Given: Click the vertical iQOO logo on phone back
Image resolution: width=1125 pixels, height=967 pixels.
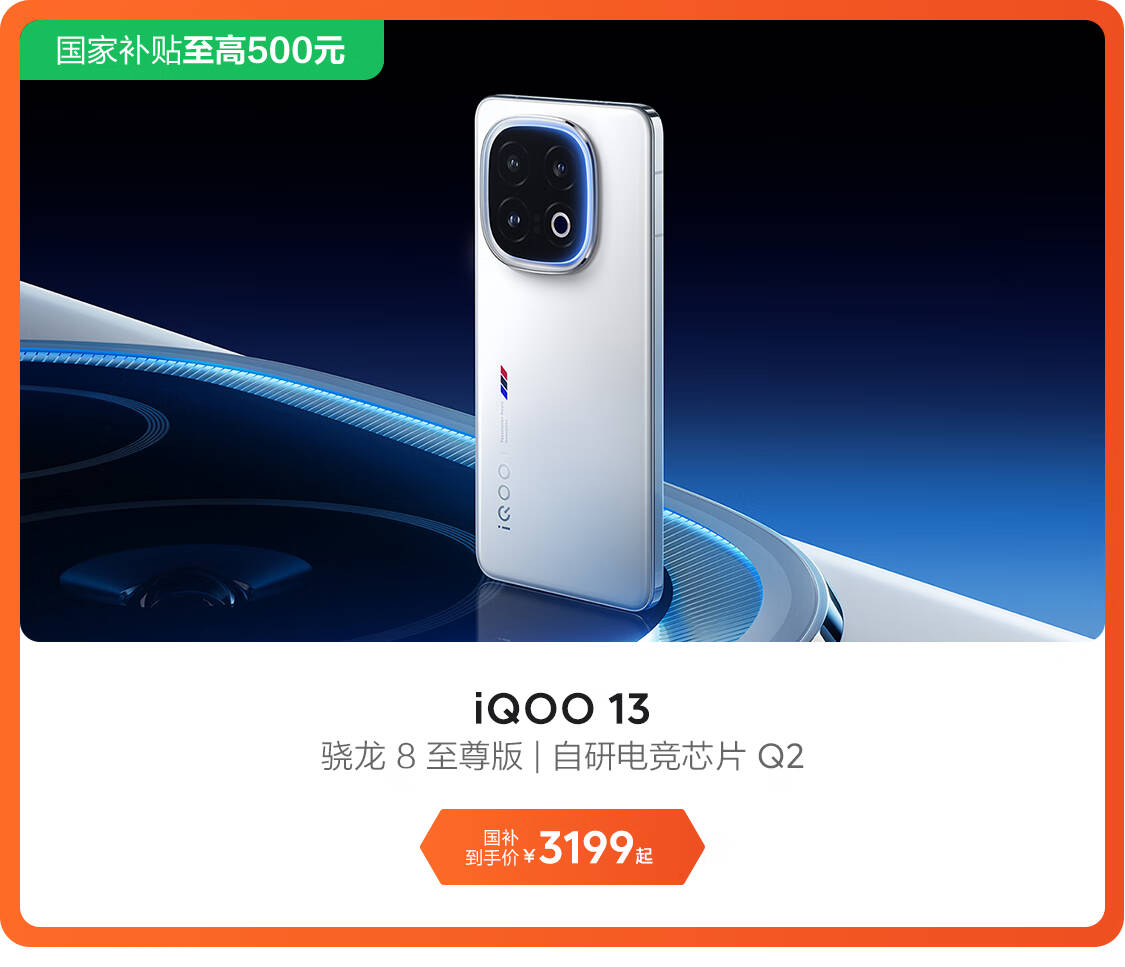Looking at the screenshot, I should 504,496.
